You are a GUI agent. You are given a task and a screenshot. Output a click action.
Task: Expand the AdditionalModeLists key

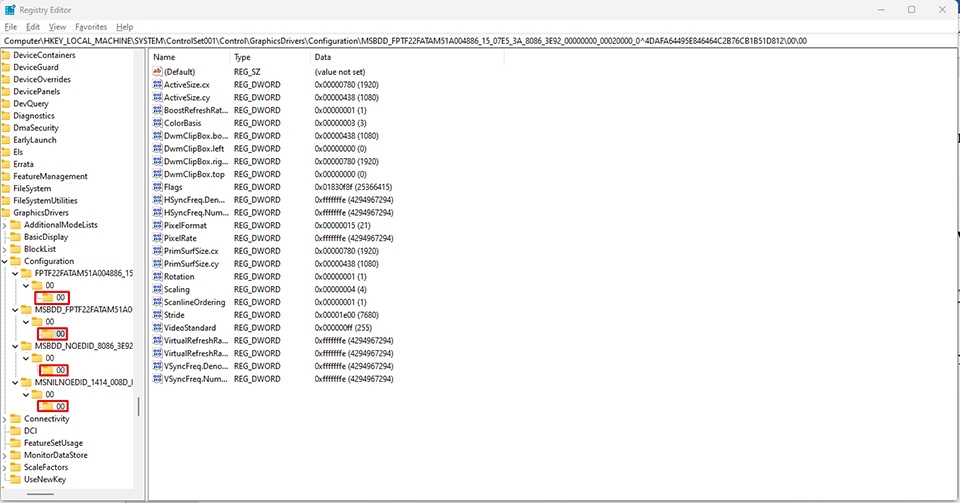(5, 225)
